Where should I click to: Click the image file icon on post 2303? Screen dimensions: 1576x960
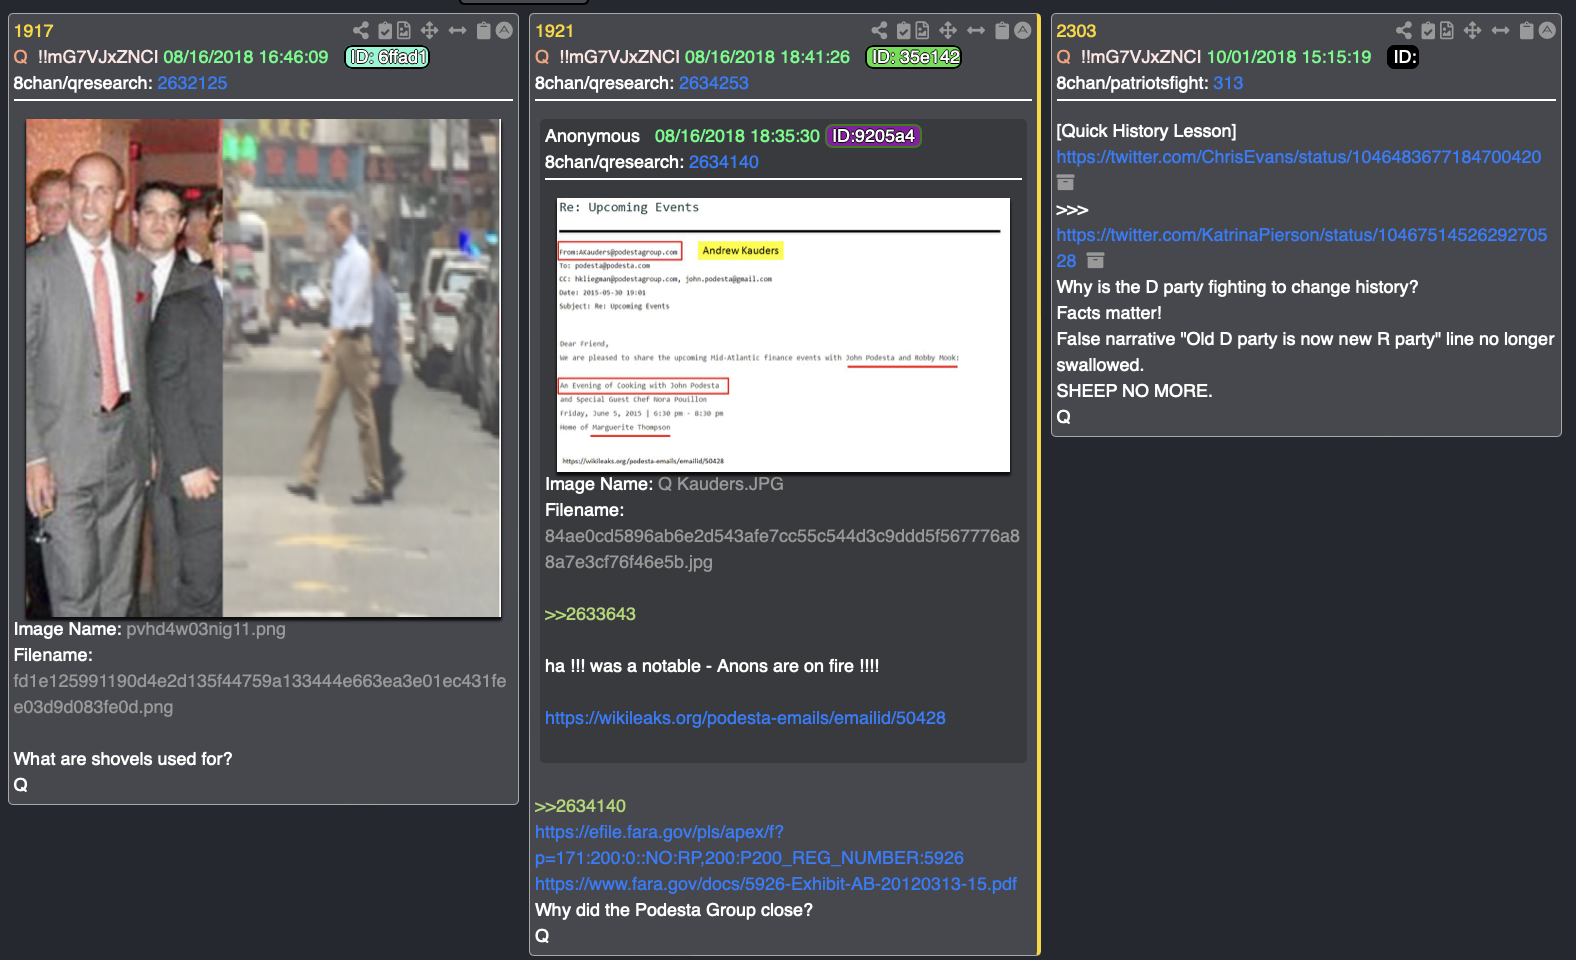tap(1447, 31)
